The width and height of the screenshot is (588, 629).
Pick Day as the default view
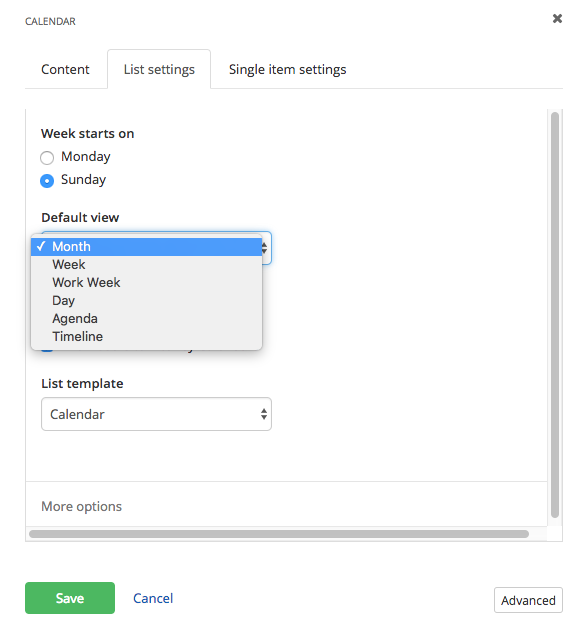146,301
